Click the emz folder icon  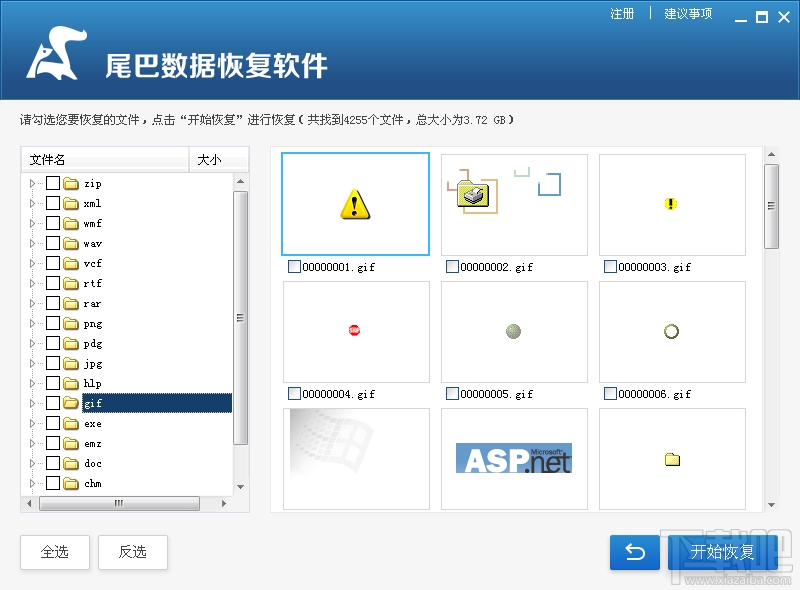click(x=71, y=444)
